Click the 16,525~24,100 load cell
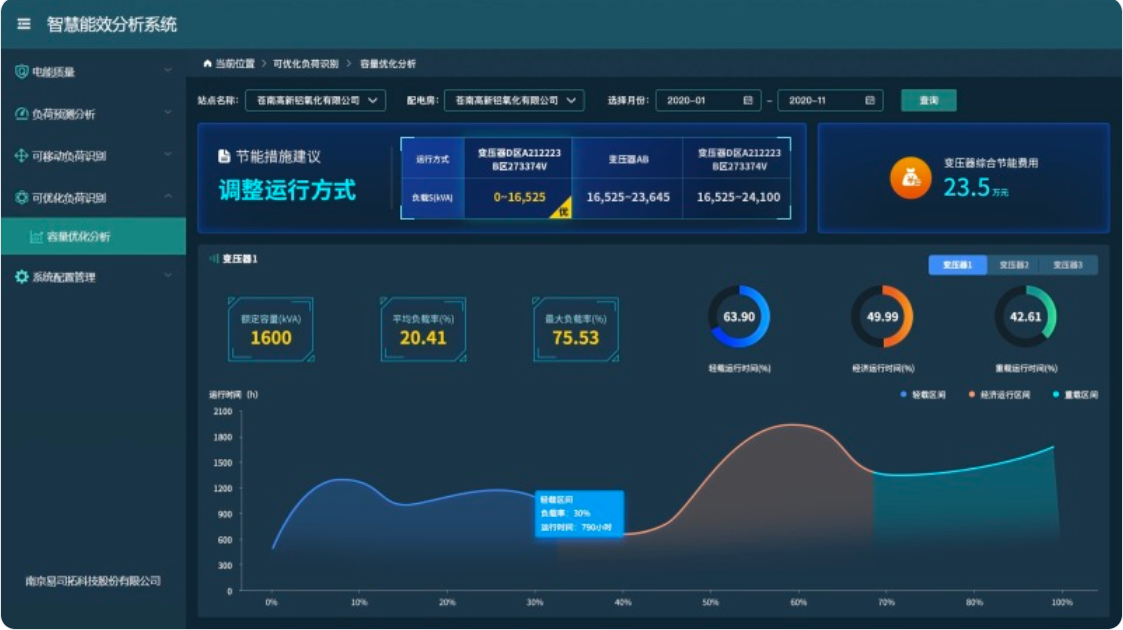This screenshot has width=1123, height=630. coord(738,197)
